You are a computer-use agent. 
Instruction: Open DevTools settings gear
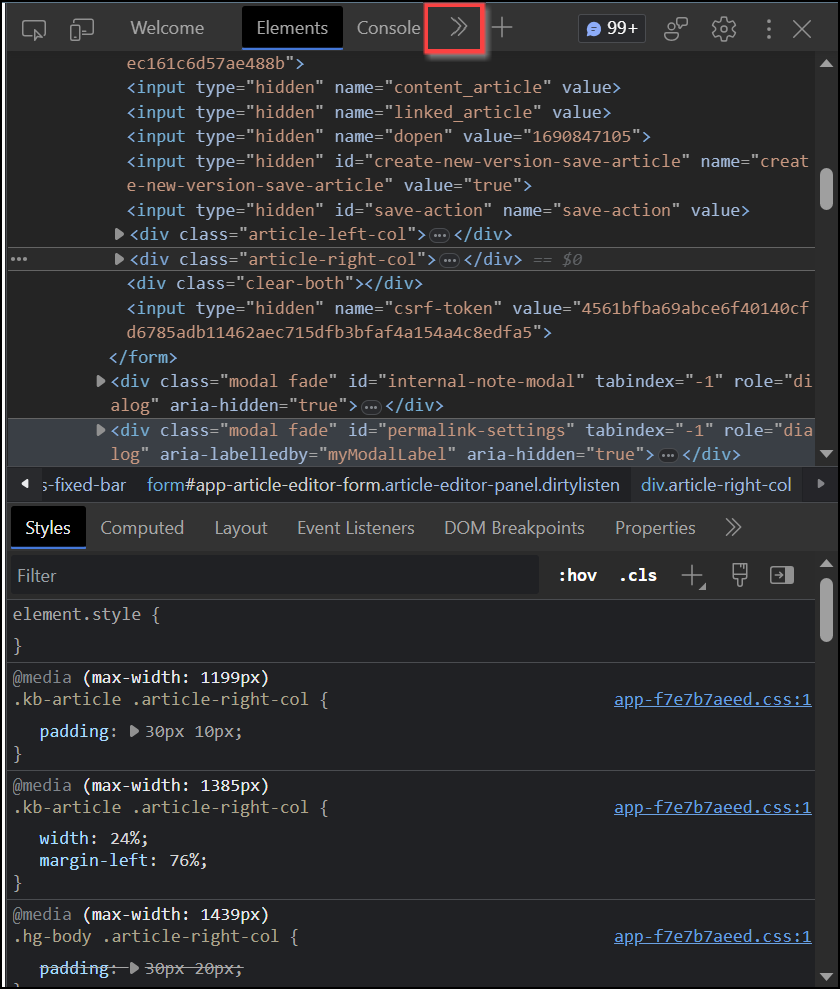(723, 29)
